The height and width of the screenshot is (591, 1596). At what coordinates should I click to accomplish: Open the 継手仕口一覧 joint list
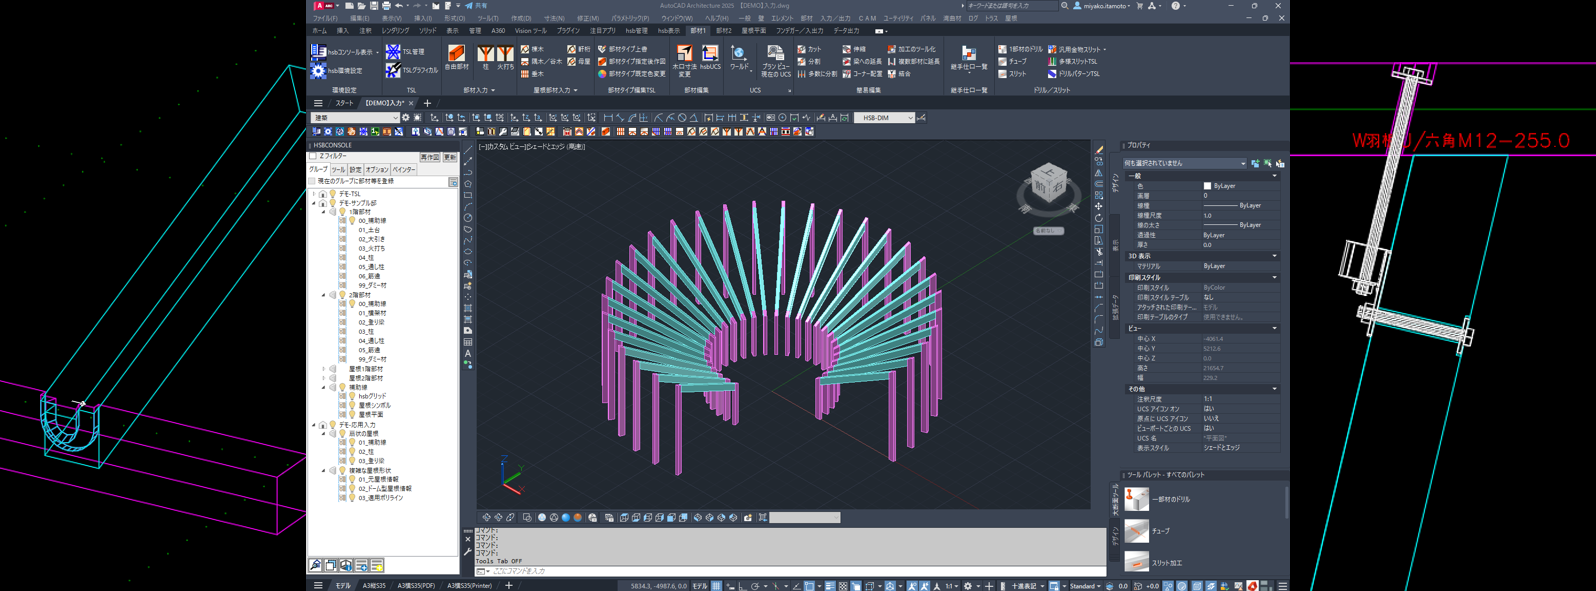(968, 58)
